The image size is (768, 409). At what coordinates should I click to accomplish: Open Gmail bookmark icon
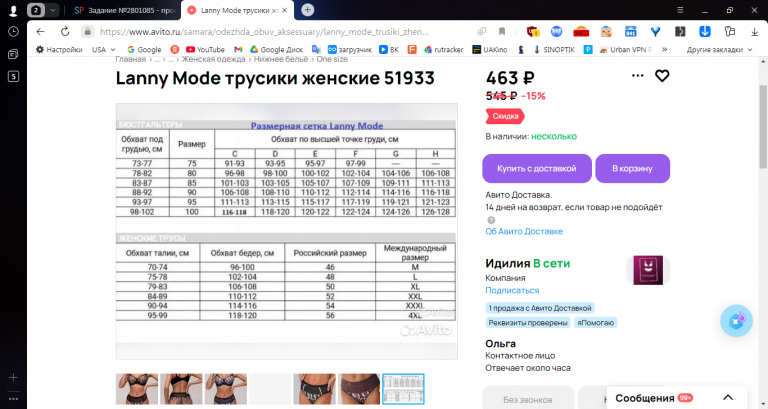[x=238, y=49]
